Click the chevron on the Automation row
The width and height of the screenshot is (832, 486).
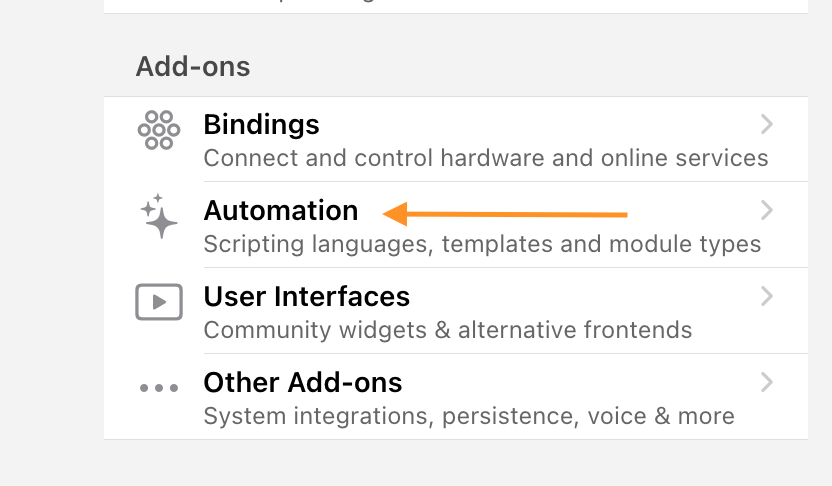(766, 210)
